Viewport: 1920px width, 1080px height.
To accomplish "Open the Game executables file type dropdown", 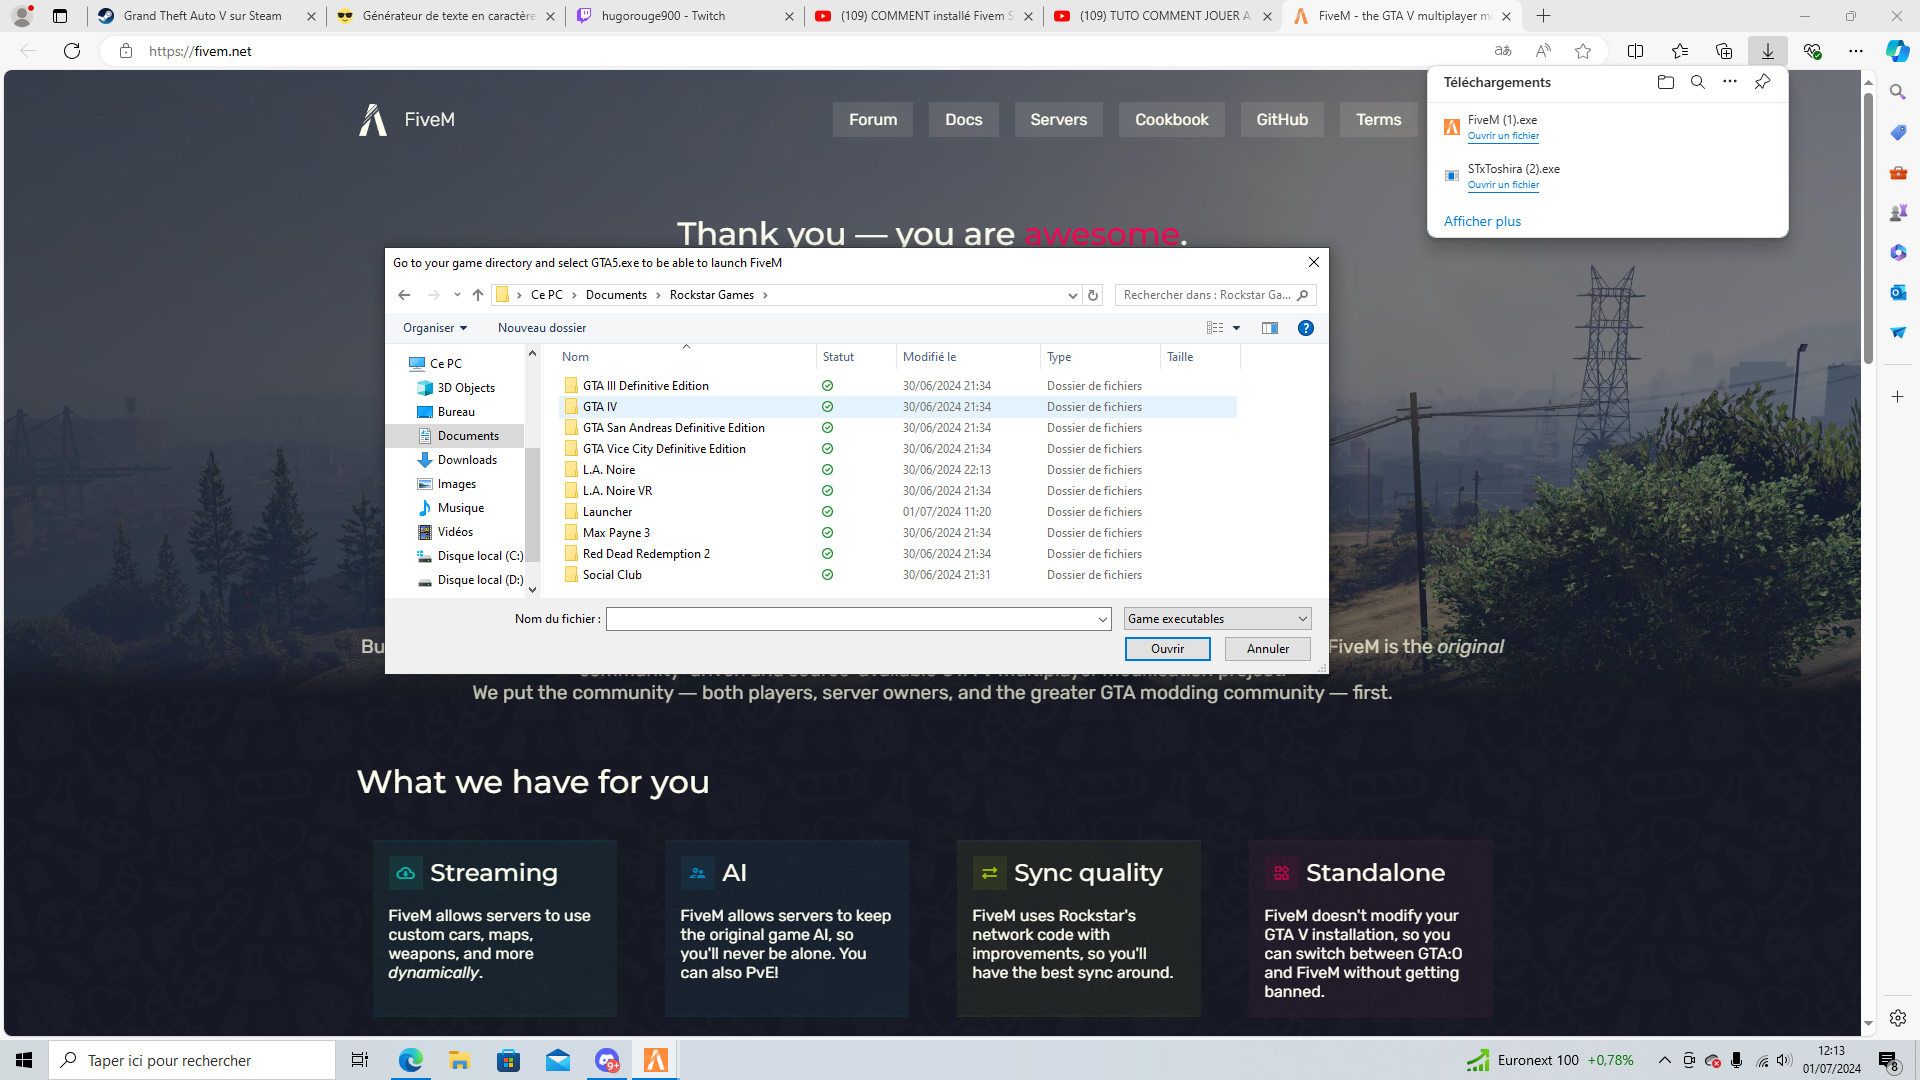I will pos(1217,619).
